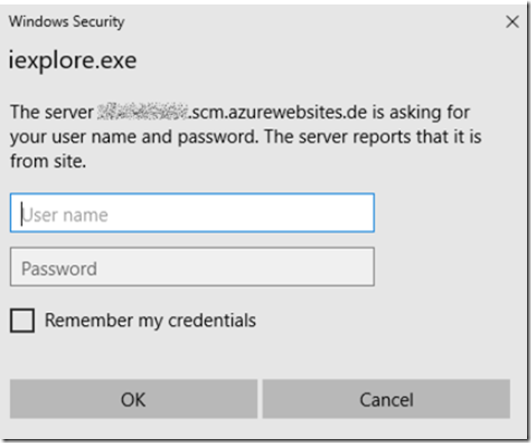Confirm credentials with the OK button
Viewport: 531px width, 443px height.
pyautogui.click(x=133, y=399)
